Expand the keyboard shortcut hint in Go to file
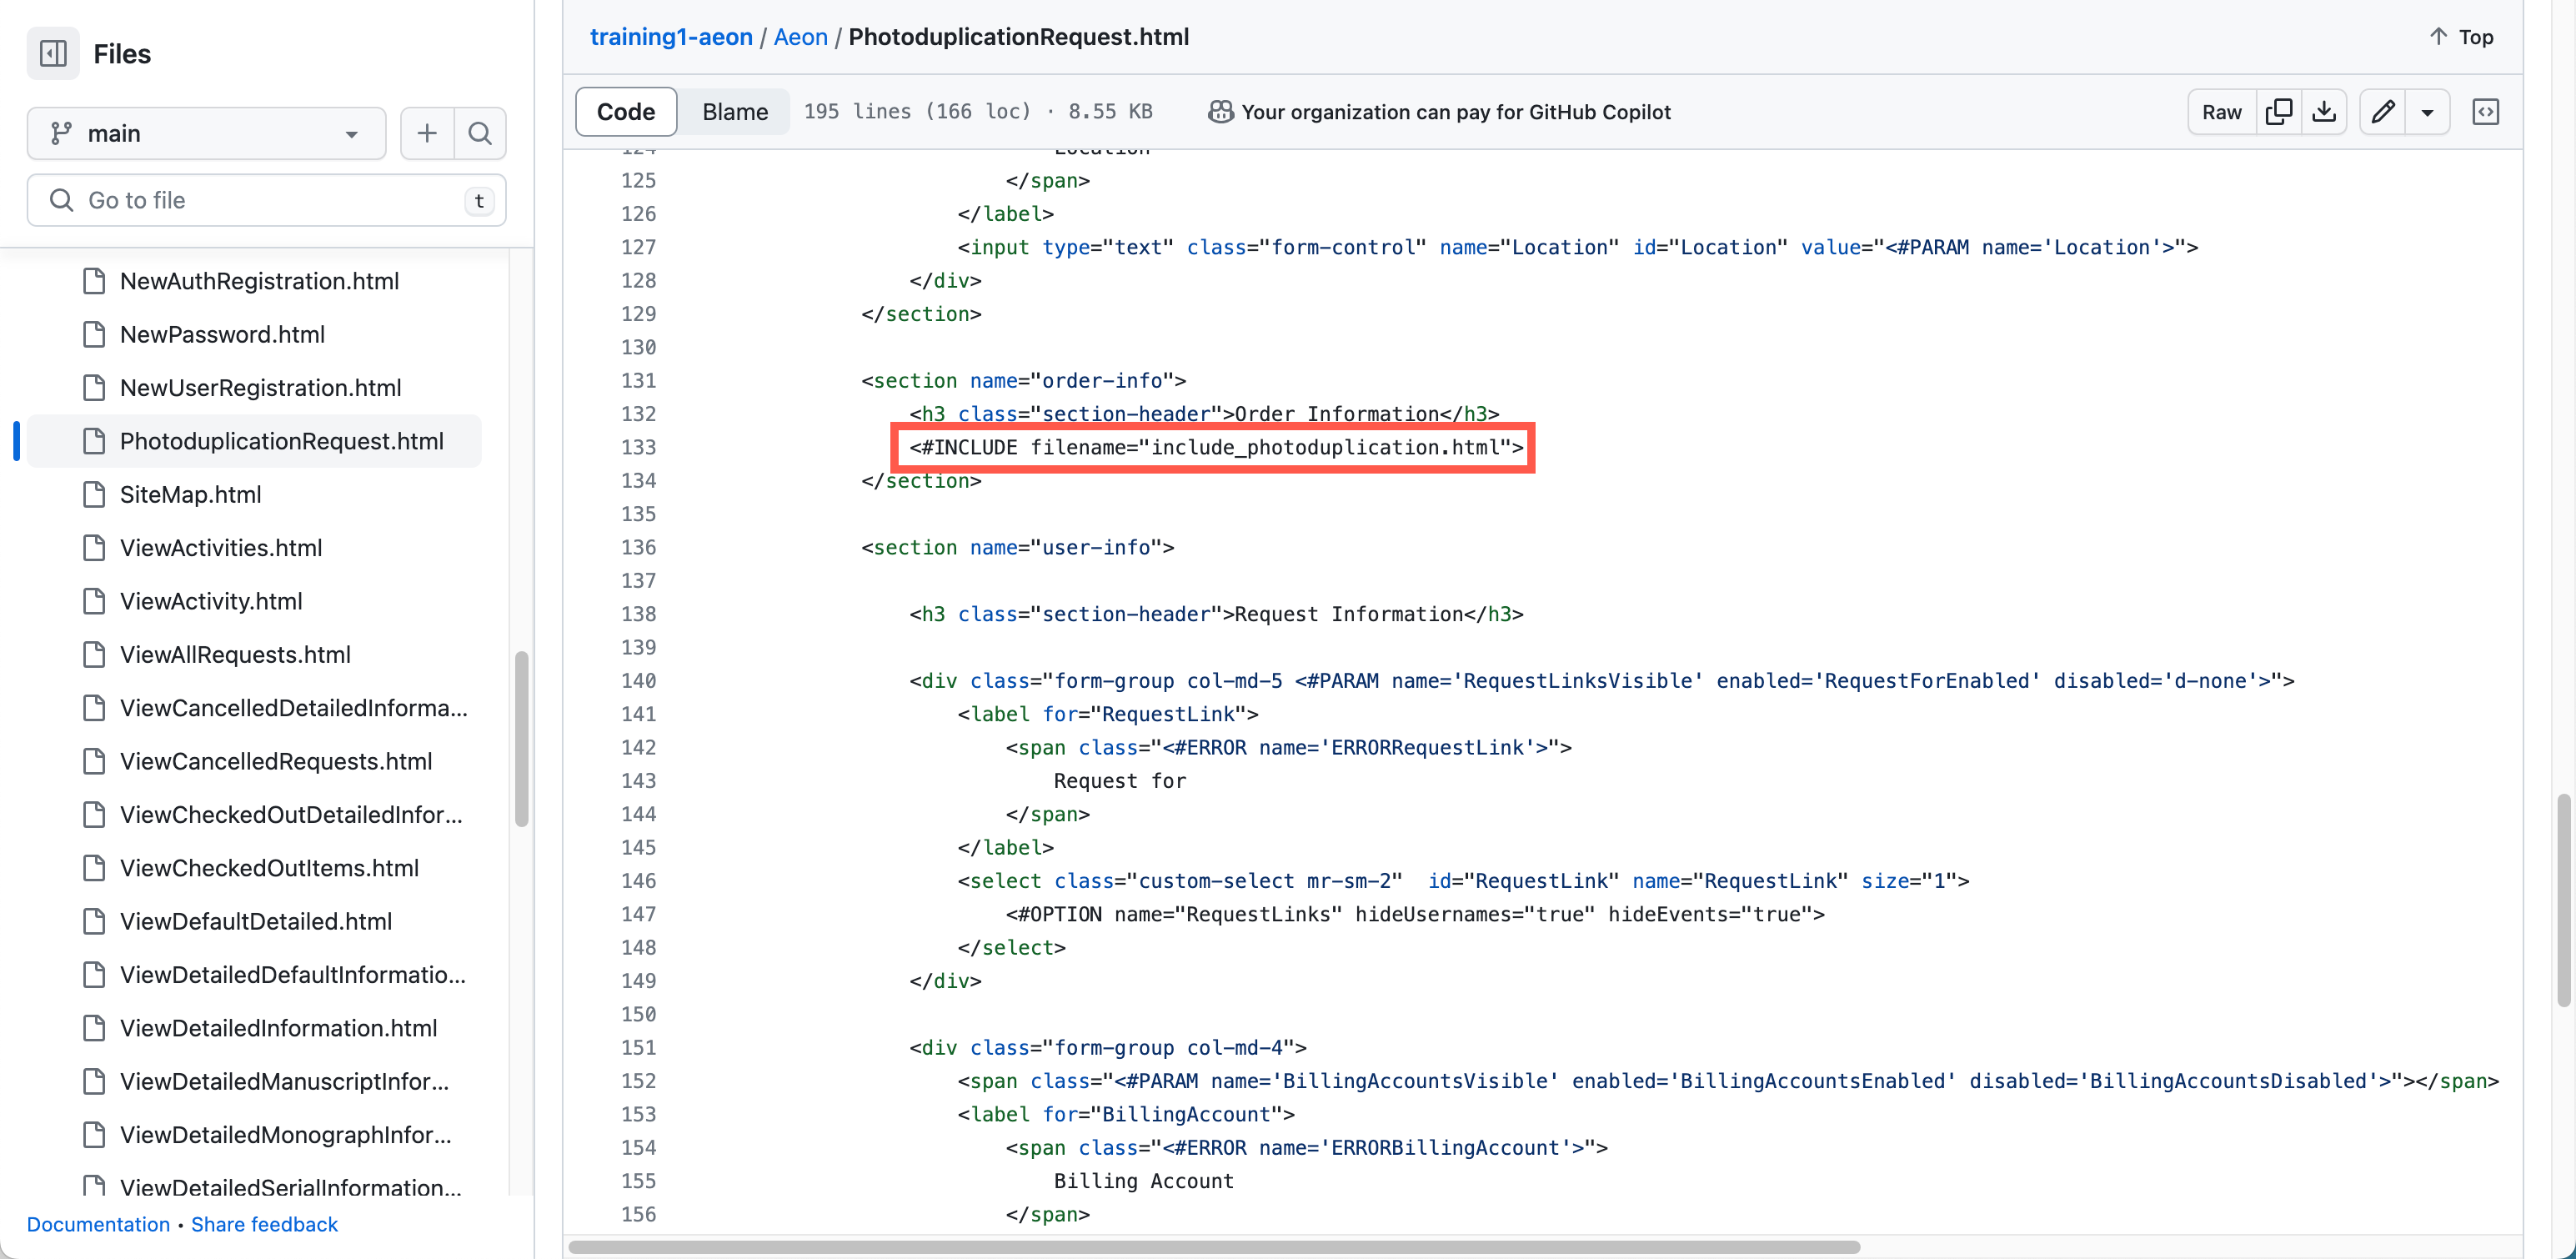Screen dimensions: 2576x1259 click(x=479, y=201)
